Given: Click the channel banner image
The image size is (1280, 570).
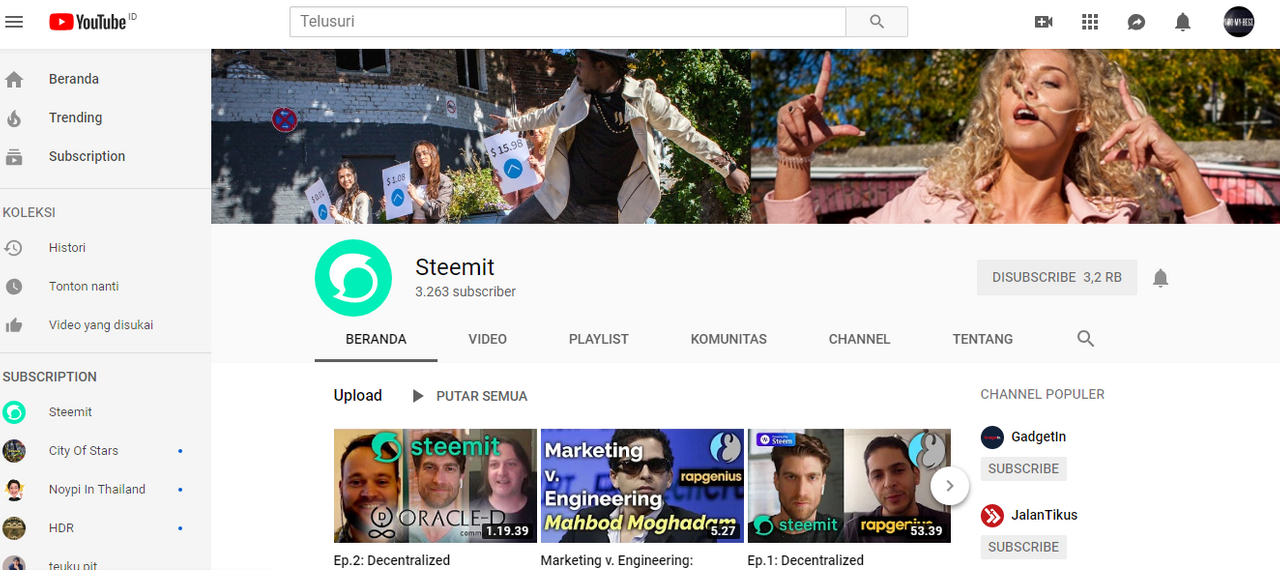Looking at the screenshot, I should pyautogui.click(x=745, y=136).
